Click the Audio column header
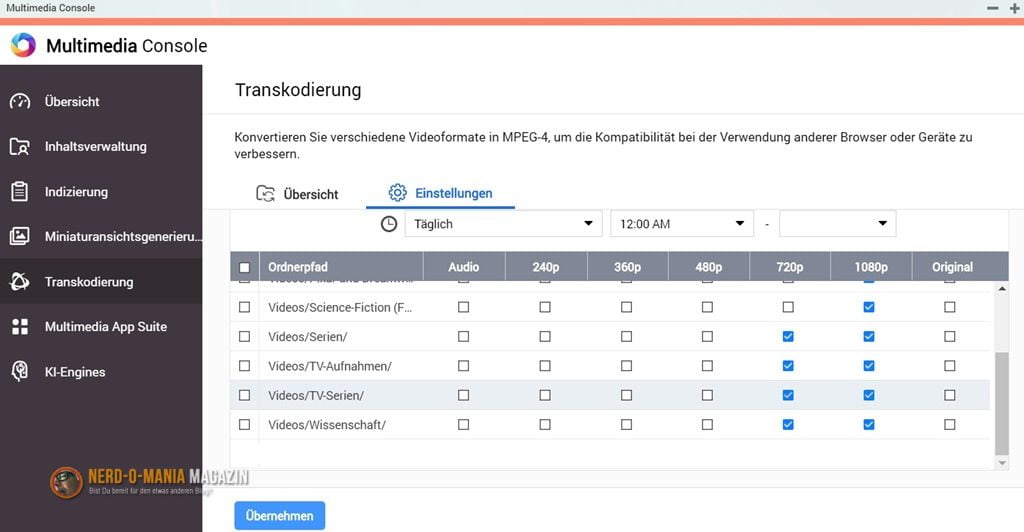1024x532 pixels. click(464, 267)
